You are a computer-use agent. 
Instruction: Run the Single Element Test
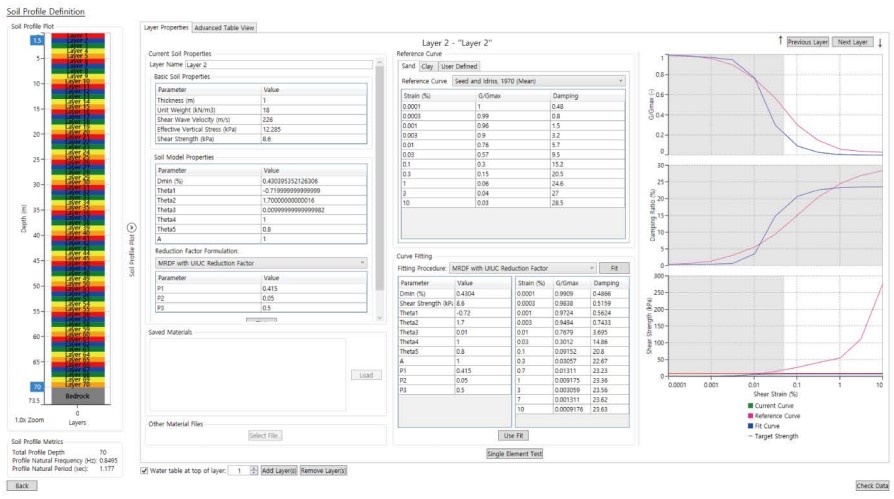[514, 453]
